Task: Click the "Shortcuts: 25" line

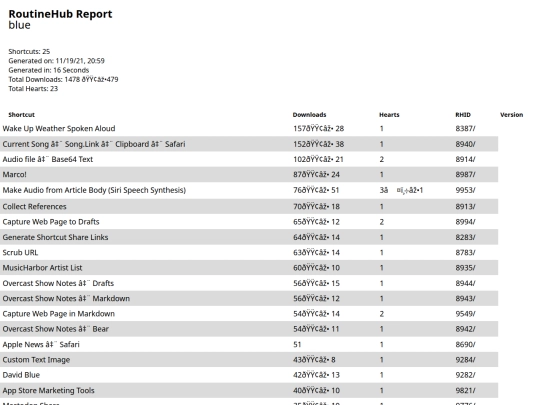Action: pos(29,52)
